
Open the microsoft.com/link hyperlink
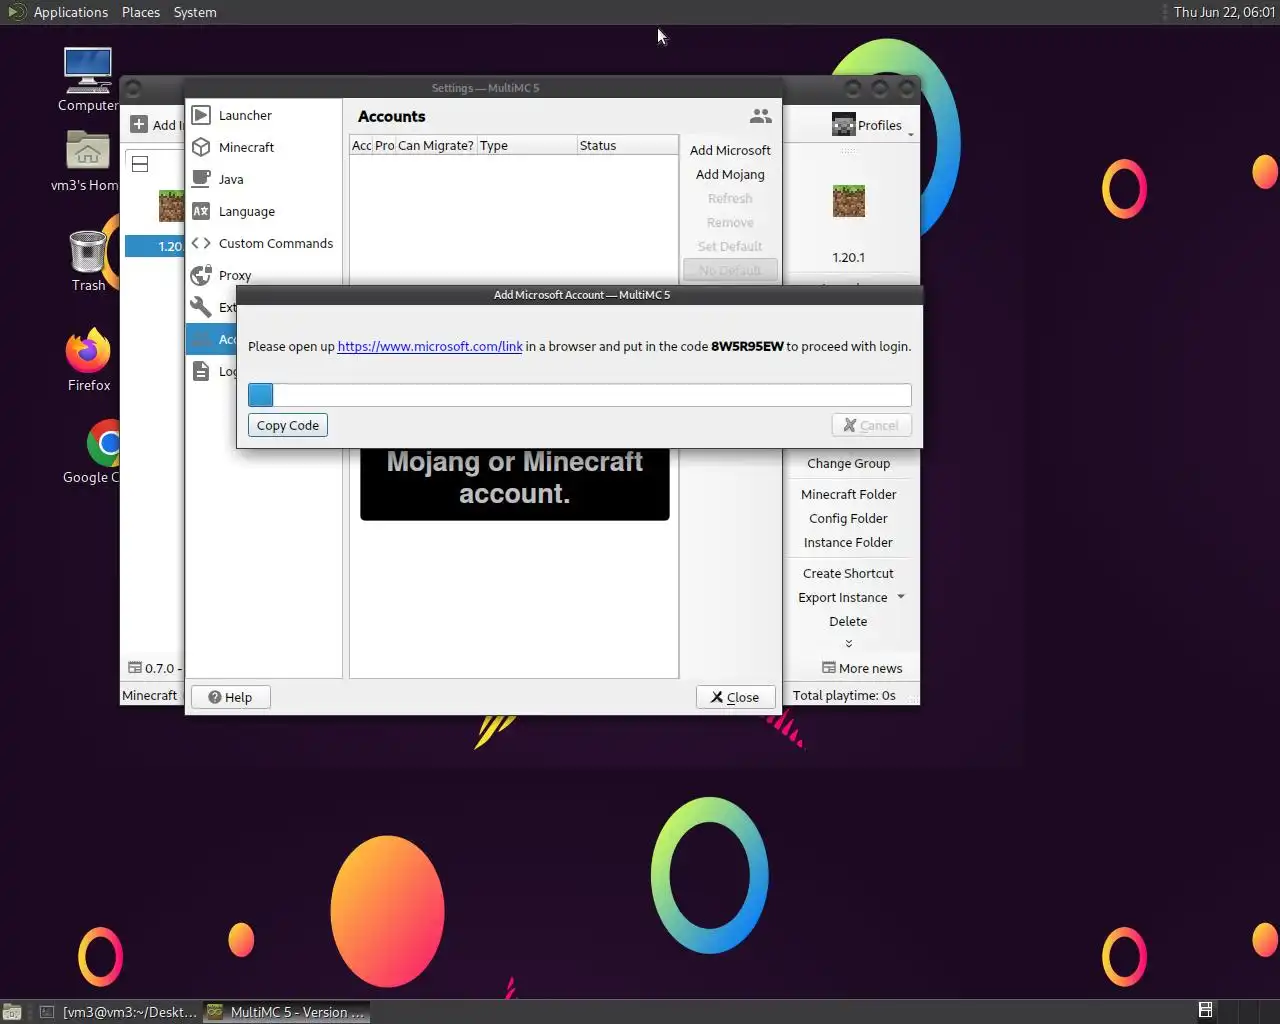(x=430, y=346)
